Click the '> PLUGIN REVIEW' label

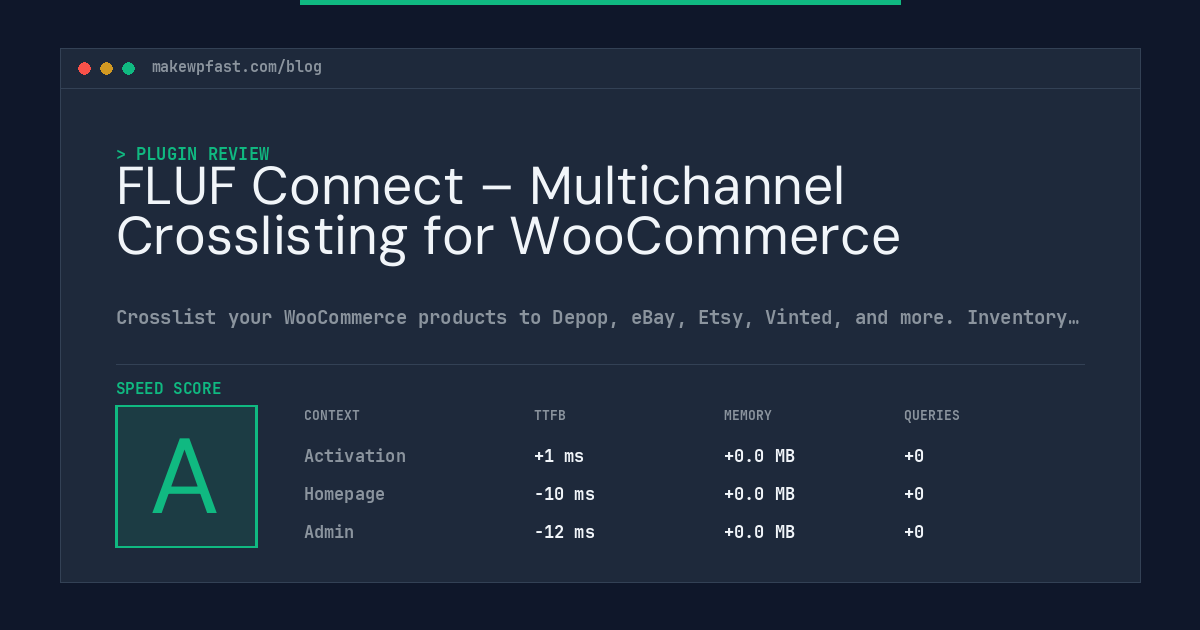(193, 154)
